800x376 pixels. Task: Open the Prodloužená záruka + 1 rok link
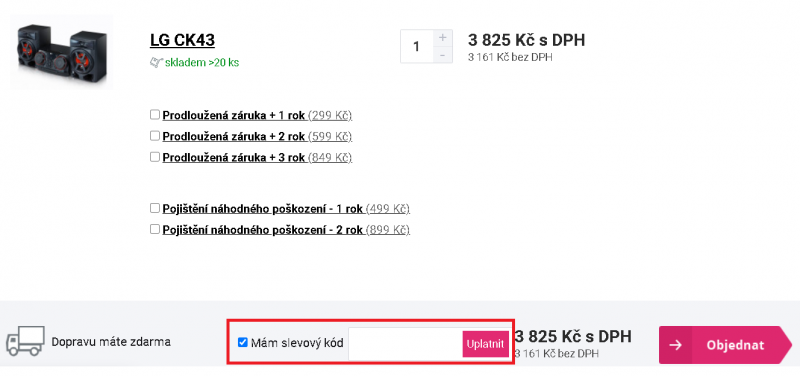tap(234, 115)
